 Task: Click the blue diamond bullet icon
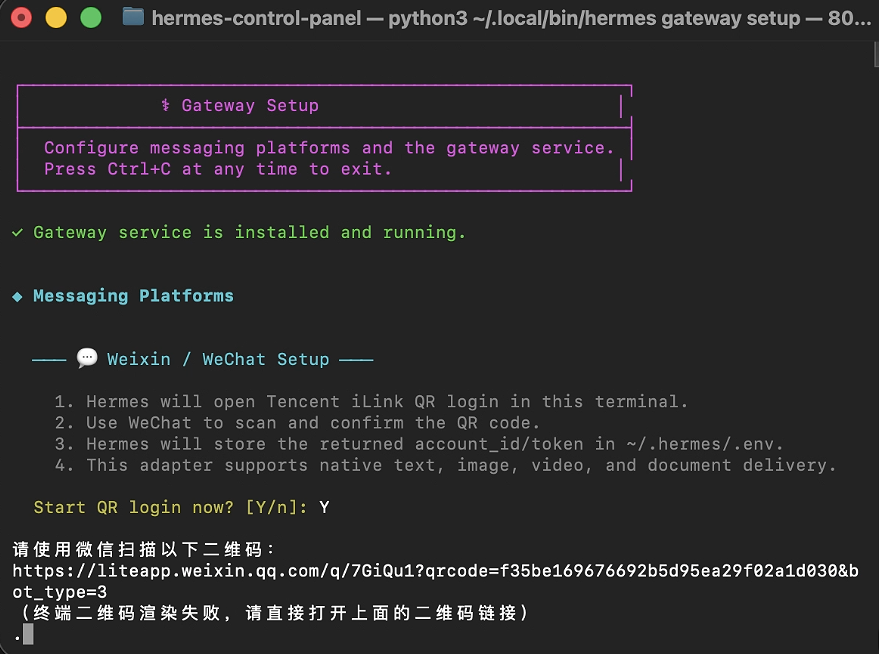(17, 296)
